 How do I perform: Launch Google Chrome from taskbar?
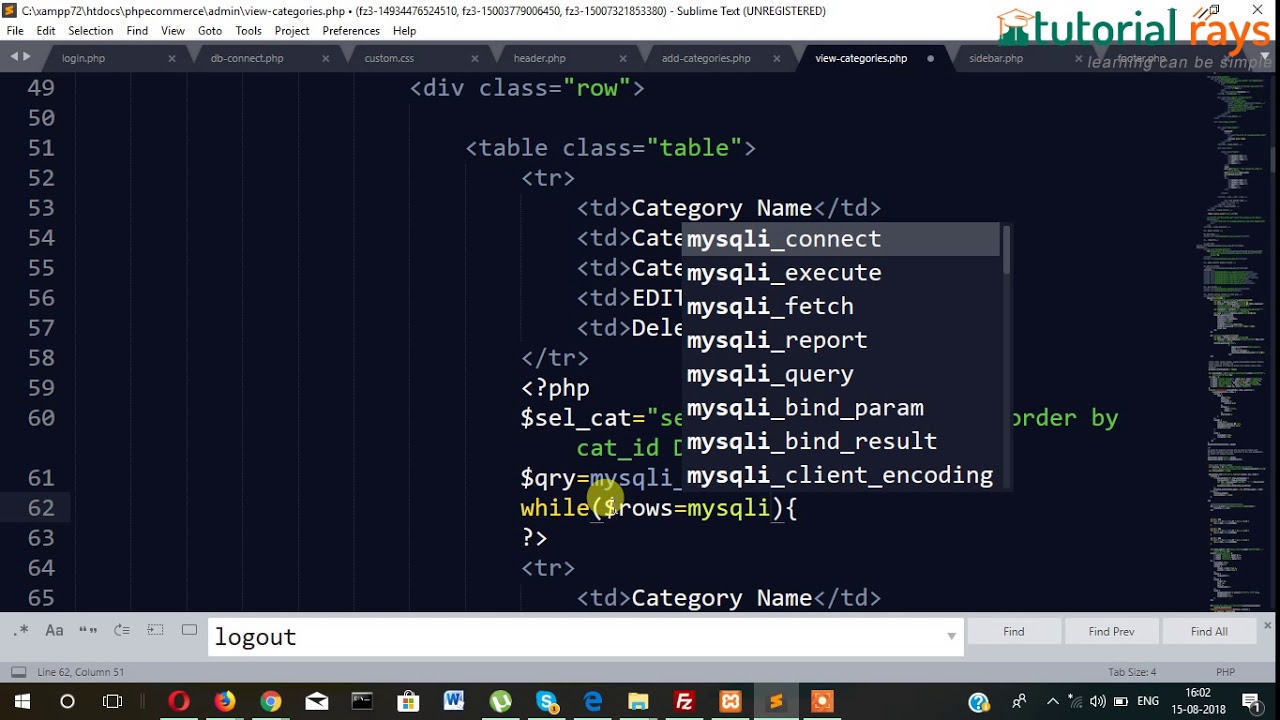(271, 701)
